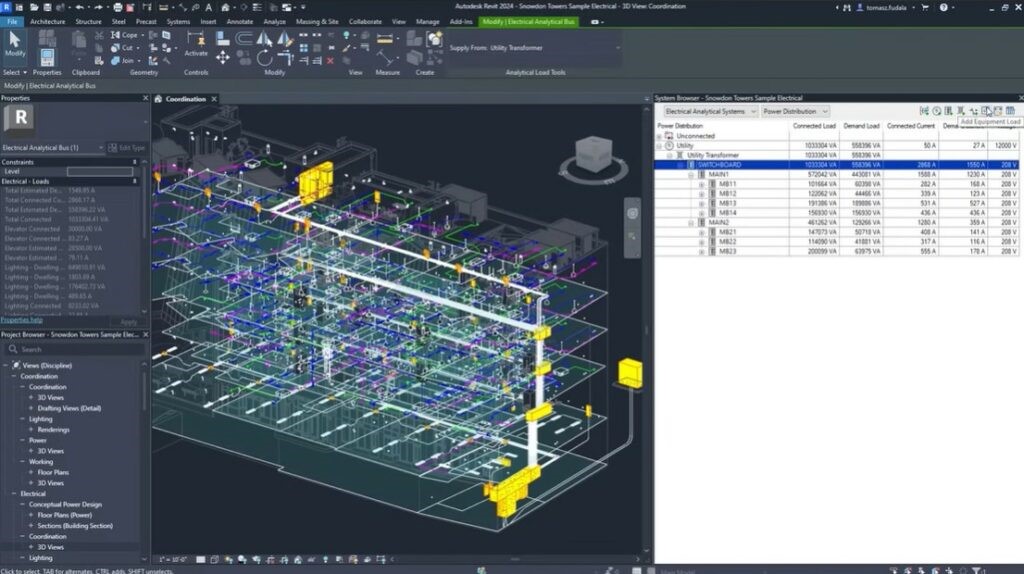The width and height of the screenshot is (1024, 574).
Task: Open the Systems ribbon tab
Action: click(178, 22)
